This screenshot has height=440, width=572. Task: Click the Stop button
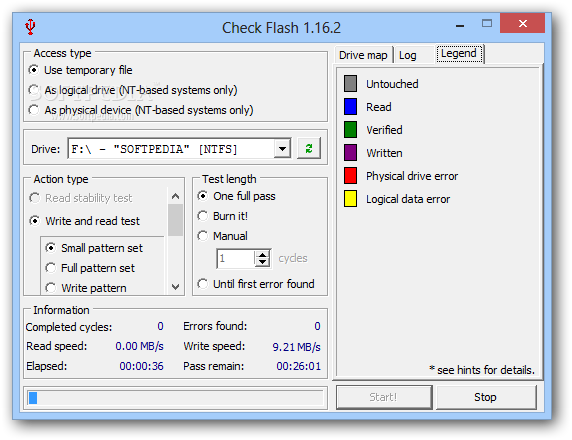pos(486,397)
